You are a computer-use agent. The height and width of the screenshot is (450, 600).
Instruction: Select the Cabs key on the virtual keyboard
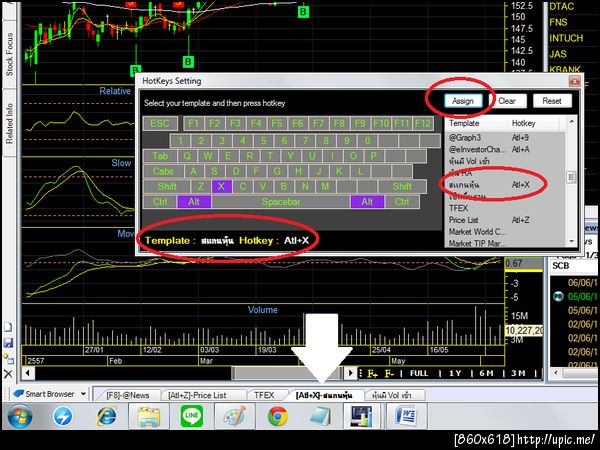(163, 171)
